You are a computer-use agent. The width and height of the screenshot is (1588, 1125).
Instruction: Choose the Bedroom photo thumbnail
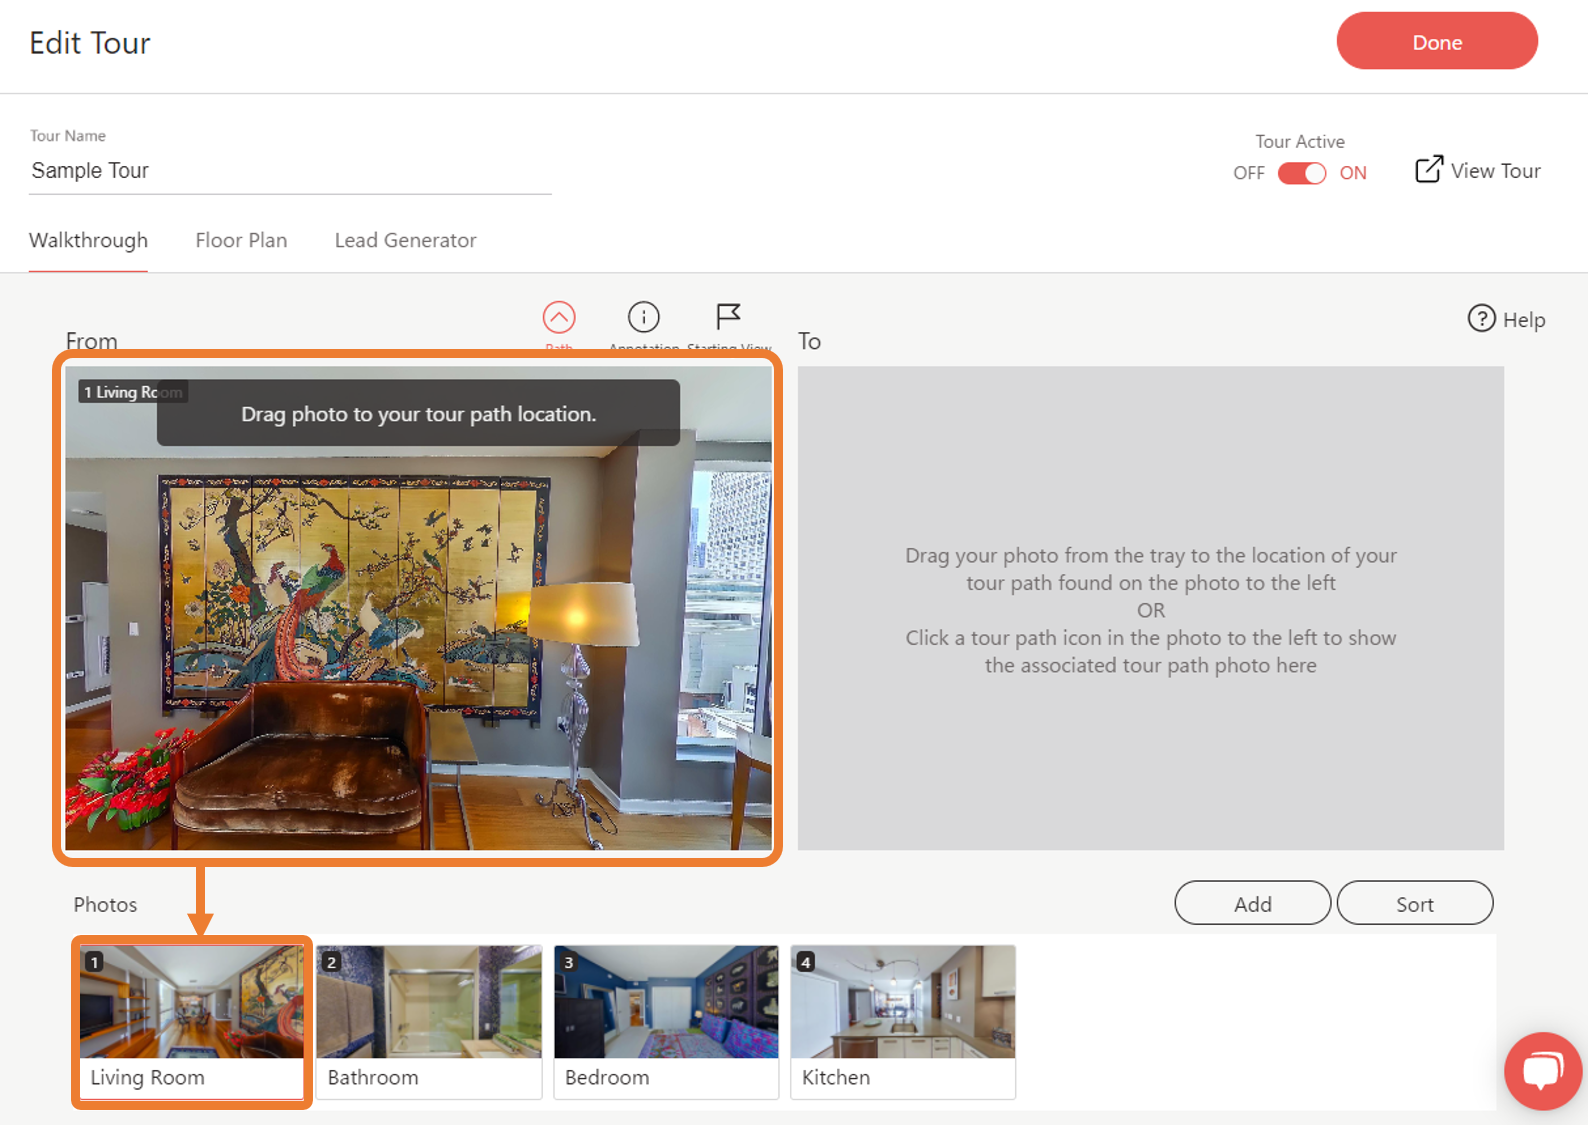click(666, 1003)
